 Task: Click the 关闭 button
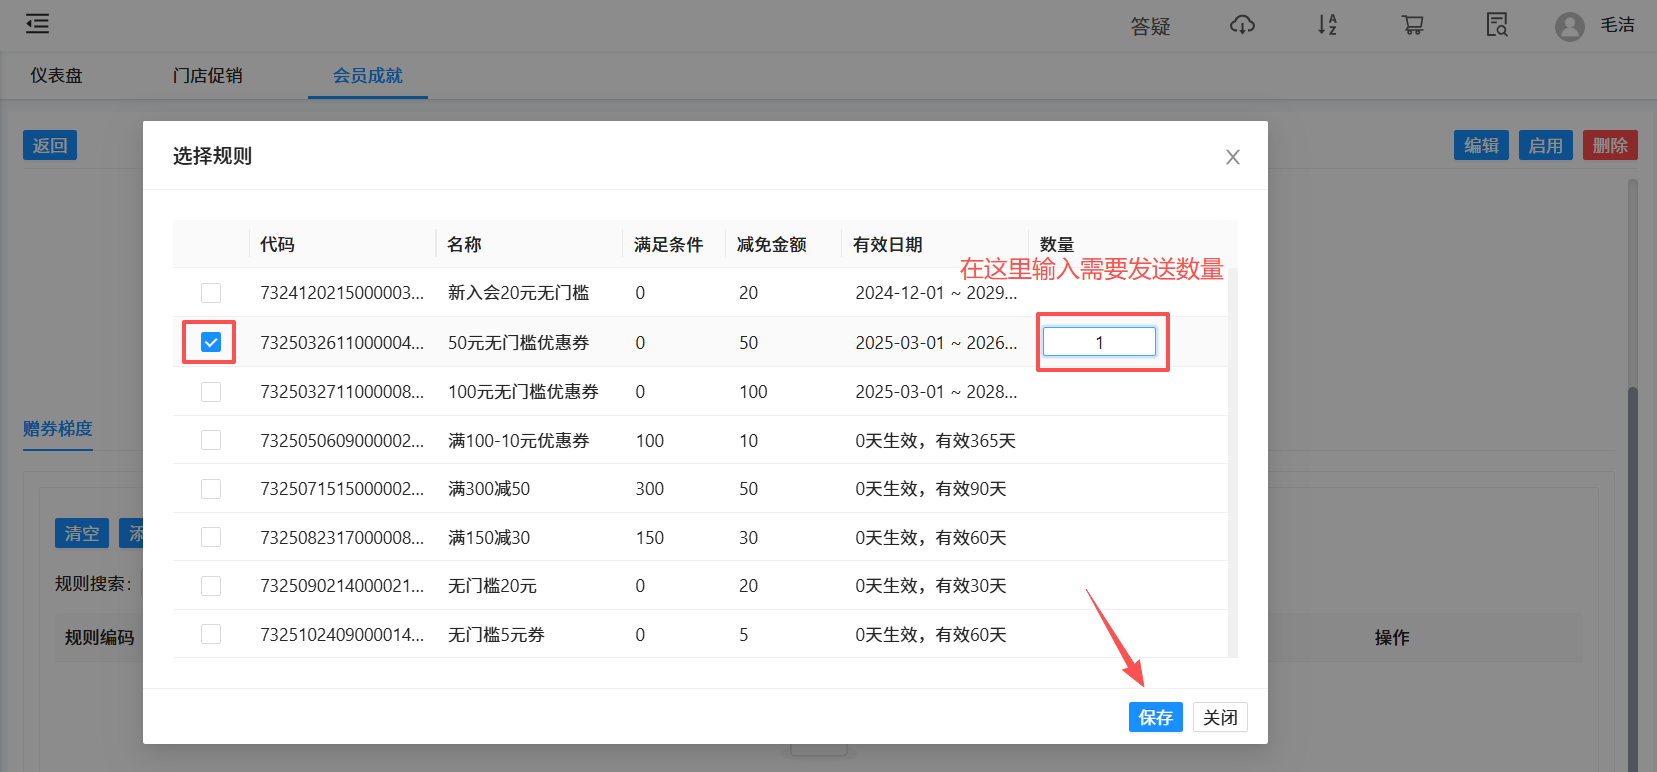[x=1220, y=717]
